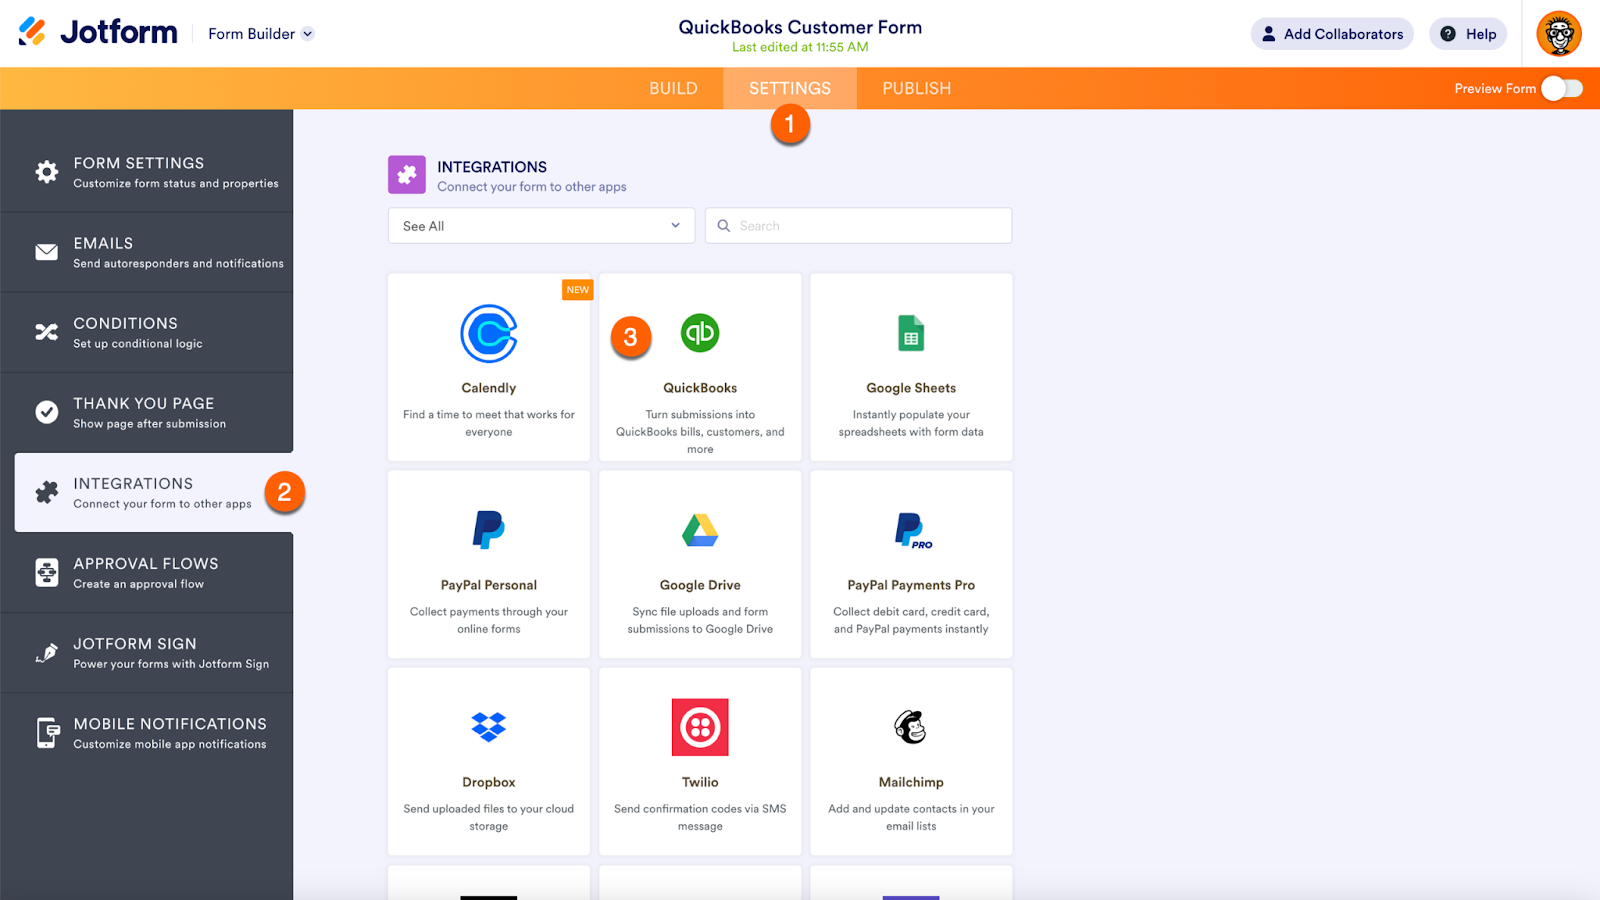Toggle the Preview Form switch
The image size is (1600, 900).
tap(1562, 88)
